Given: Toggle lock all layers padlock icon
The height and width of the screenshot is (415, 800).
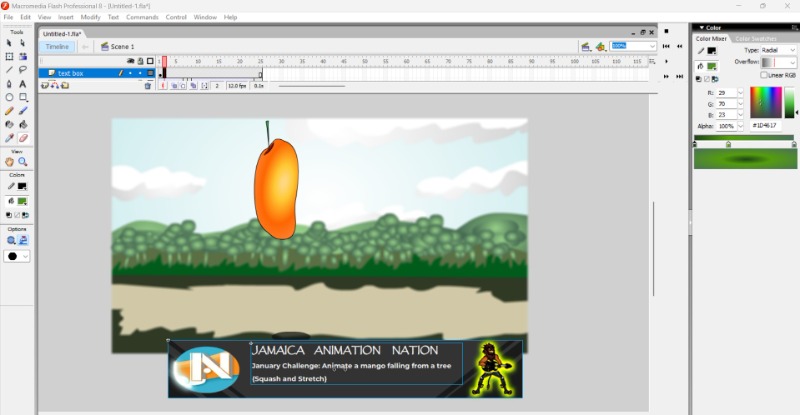Looking at the screenshot, I should tap(141, 61).
